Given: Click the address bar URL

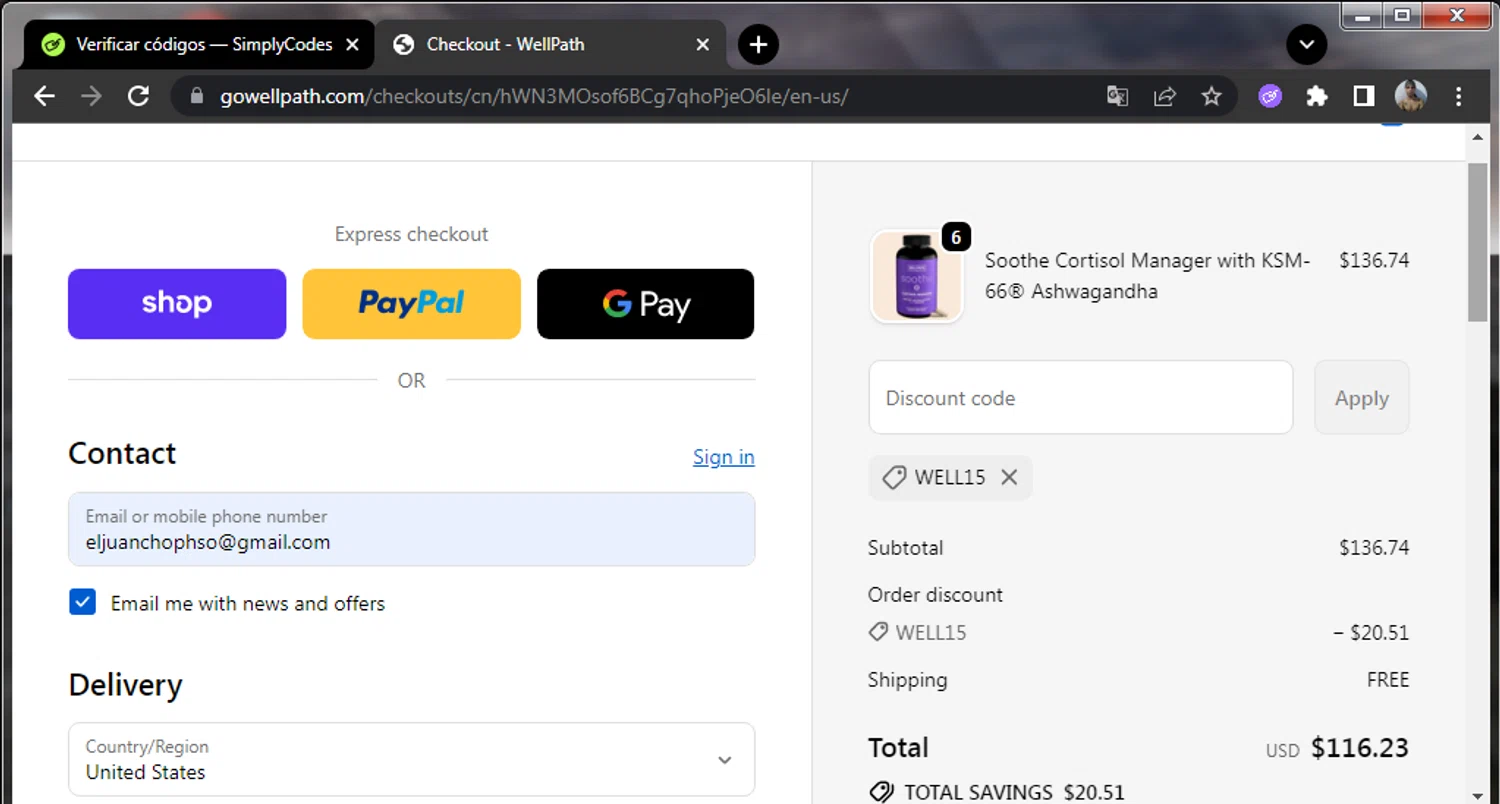Looking at the screenshot, I should point(534,97).
